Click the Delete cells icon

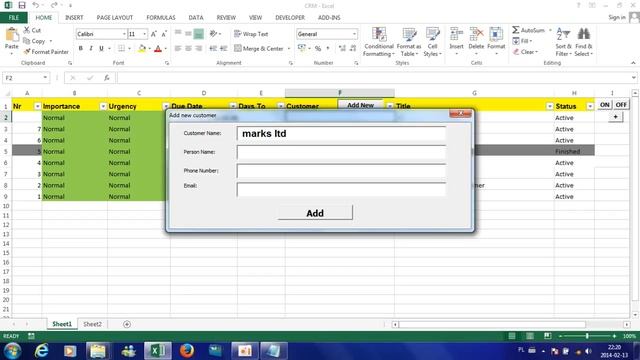click(476, 34)
